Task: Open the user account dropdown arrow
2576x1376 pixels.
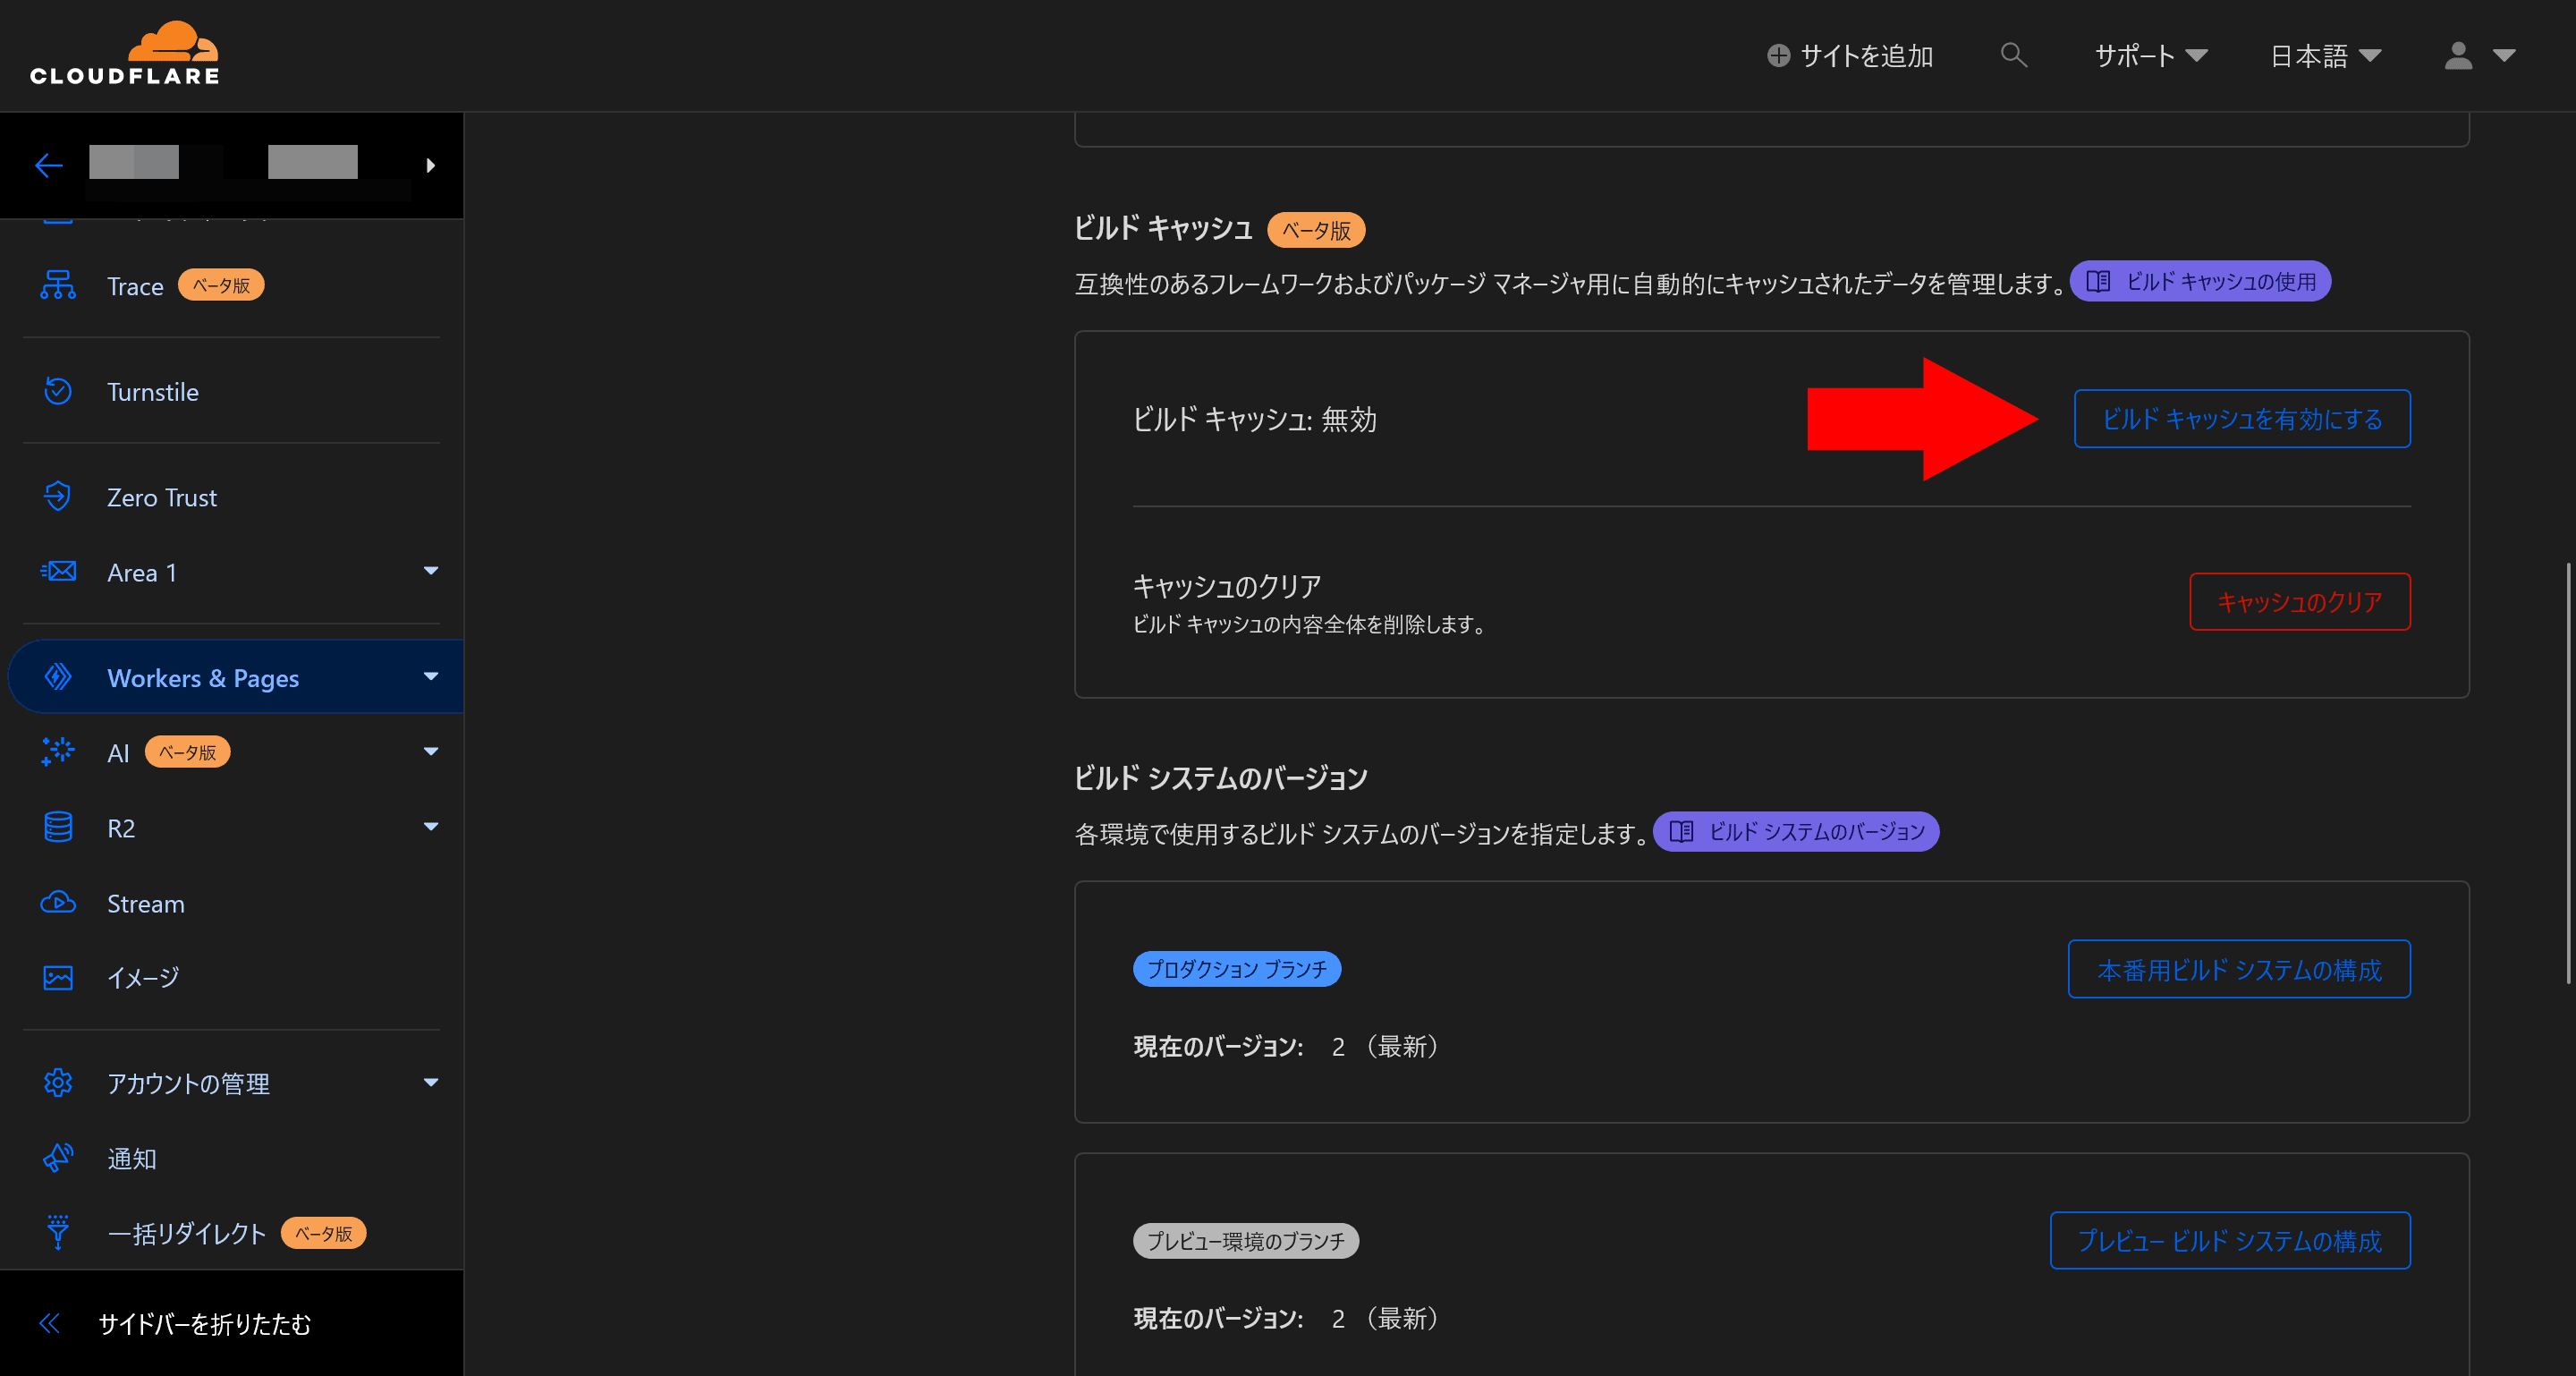Action: [2503, 55]
